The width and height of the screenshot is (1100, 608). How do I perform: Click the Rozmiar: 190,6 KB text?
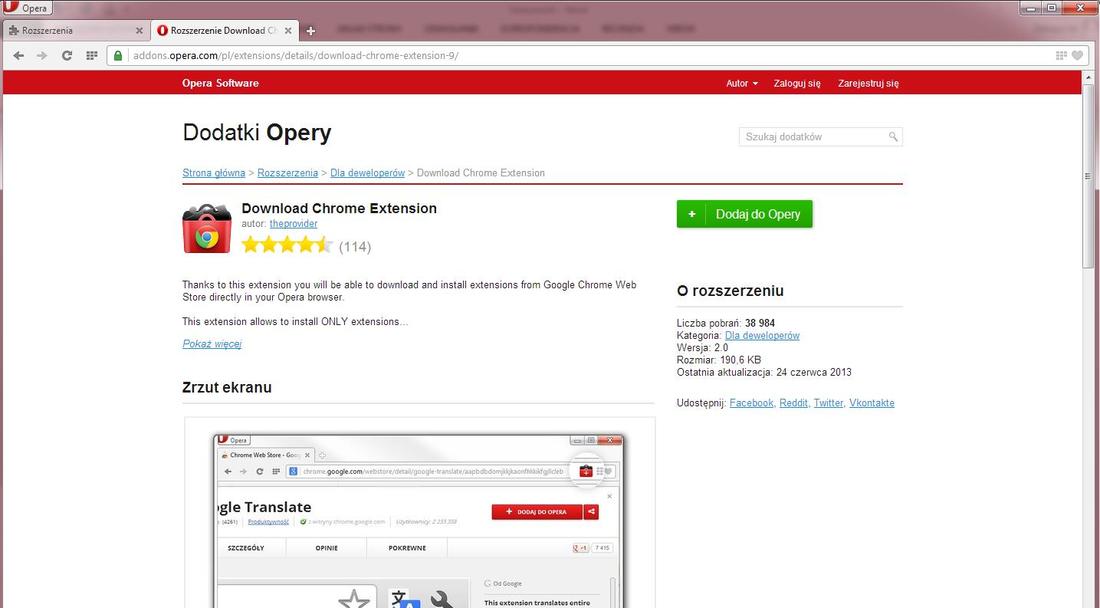pyautogui.click(x=718, y=360)
